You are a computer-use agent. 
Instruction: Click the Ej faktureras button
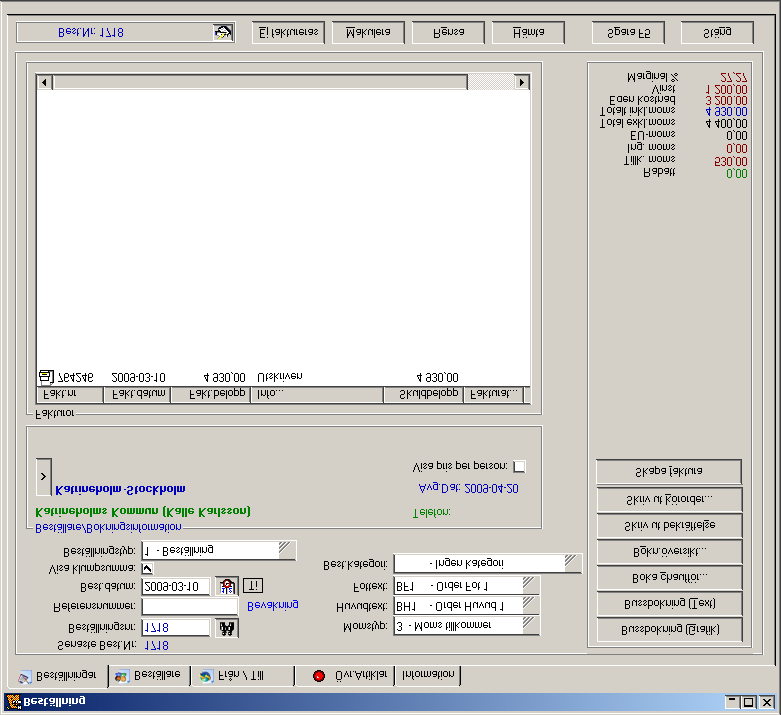pos(288,33)
